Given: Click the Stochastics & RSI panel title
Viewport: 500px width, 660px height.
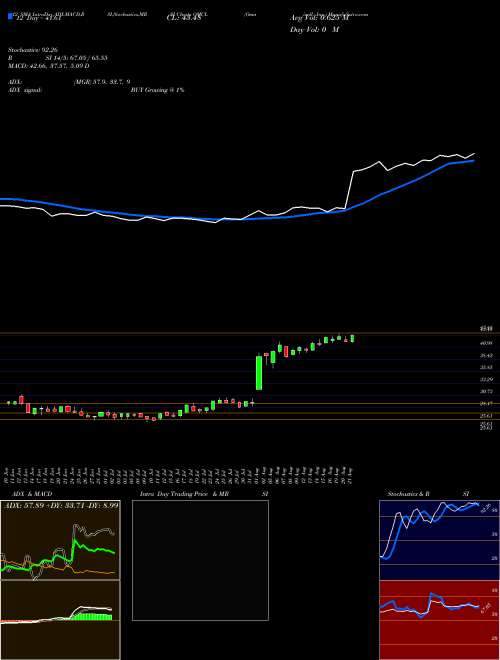Looking at the screenshot, I should tap(429, 494).
